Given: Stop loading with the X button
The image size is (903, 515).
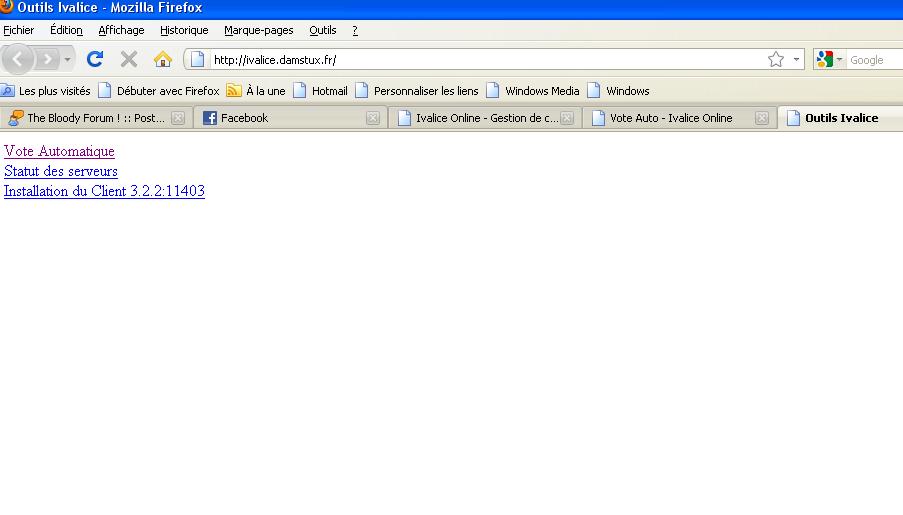Looking at the screenshot, I should [x=128, y=59].
